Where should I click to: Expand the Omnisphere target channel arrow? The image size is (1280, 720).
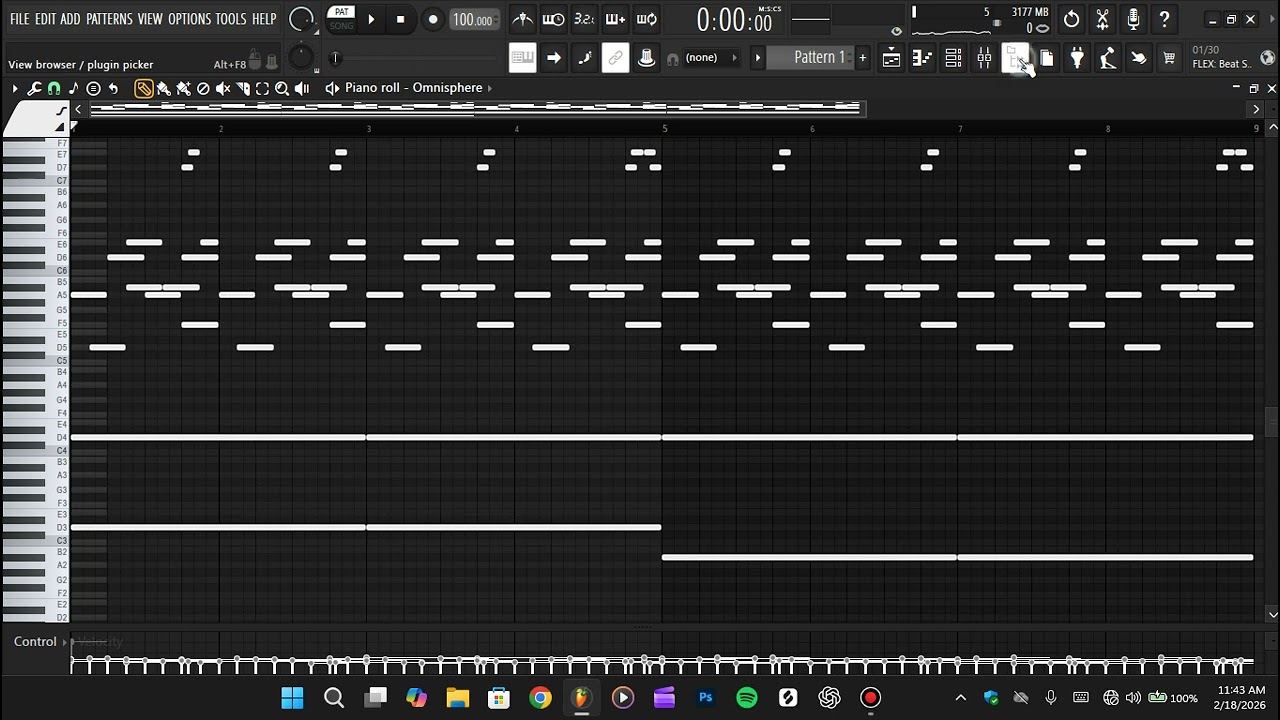tap(490, 88)
